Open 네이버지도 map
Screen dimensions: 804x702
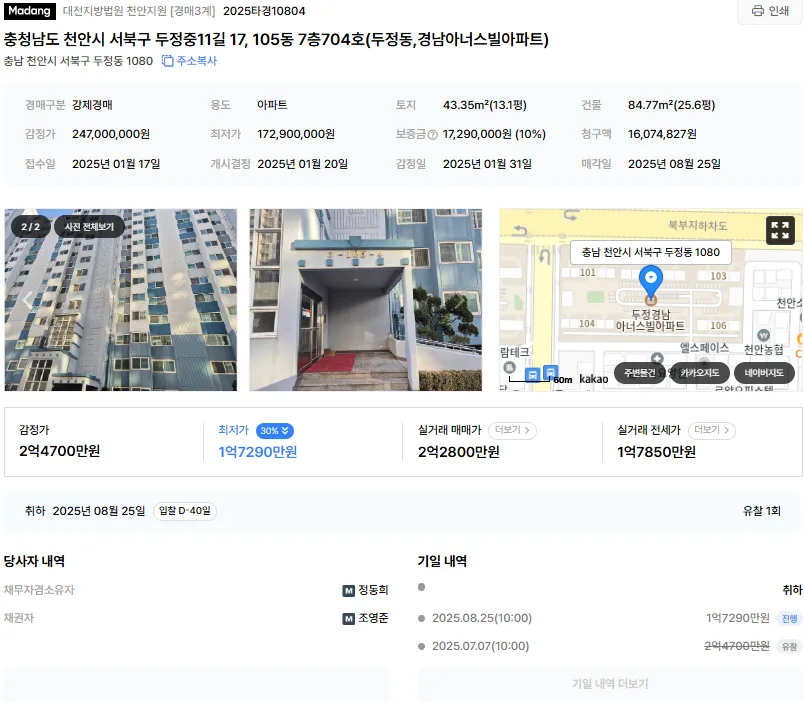point(764,373)
